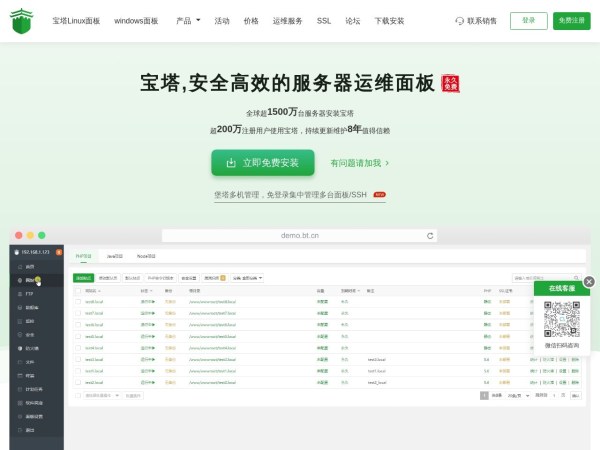600x450 pixels.
Task: Expand the 产品 dropdown menu
Action: coord(188,21)
